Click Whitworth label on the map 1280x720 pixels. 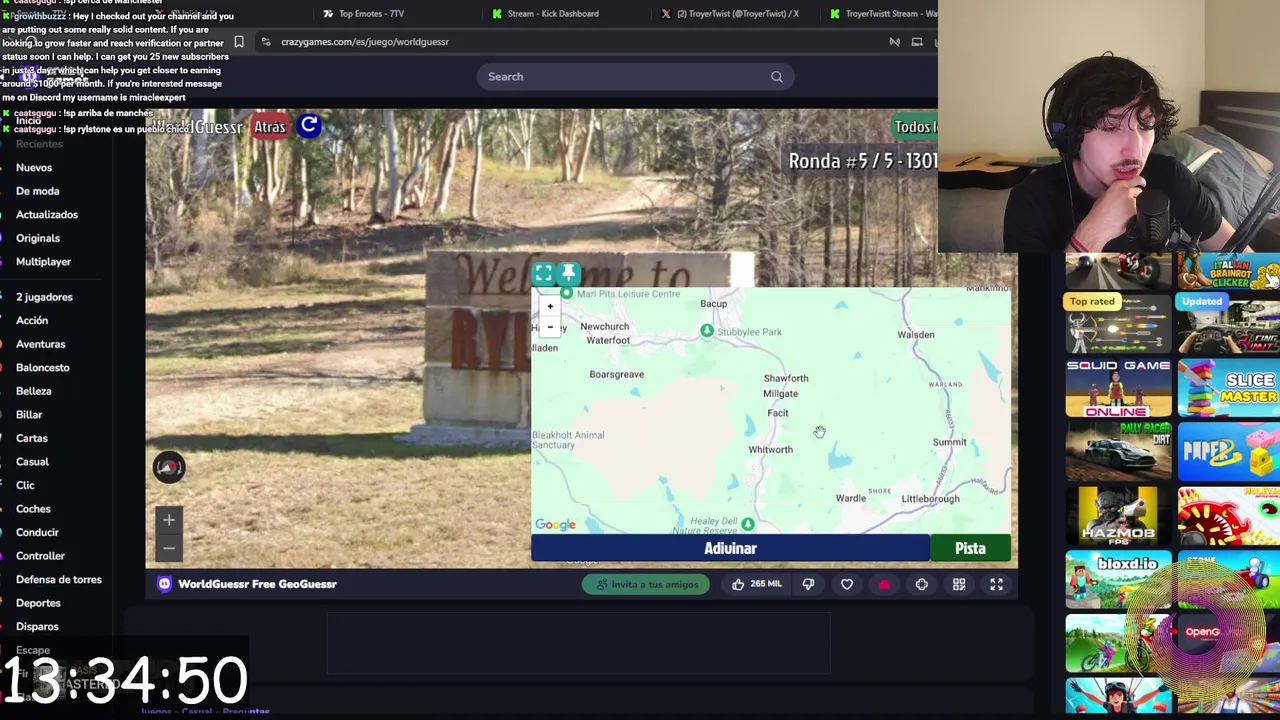(771, 450)
